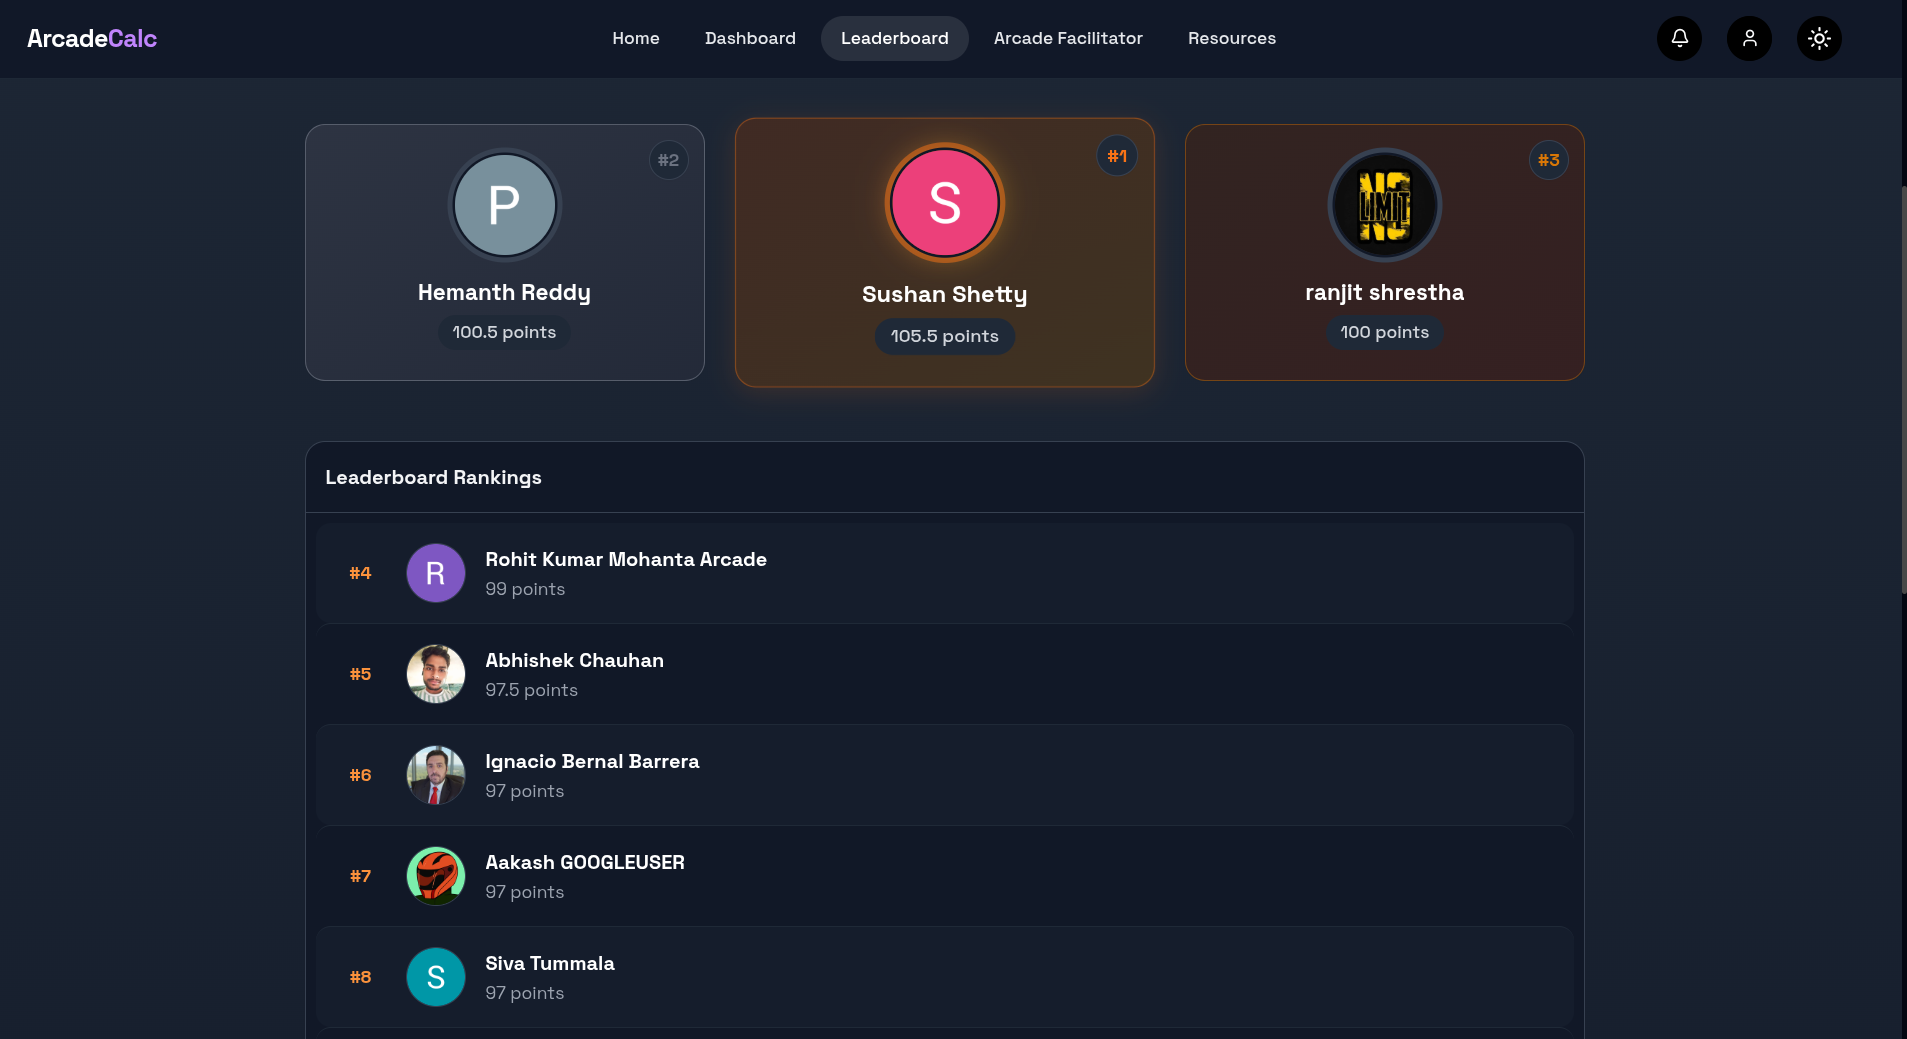This screenshot has height=1039, width=1907.
Task: Click Ignacio Bernal Barrera's 97 points
Action: coord(524,792)
